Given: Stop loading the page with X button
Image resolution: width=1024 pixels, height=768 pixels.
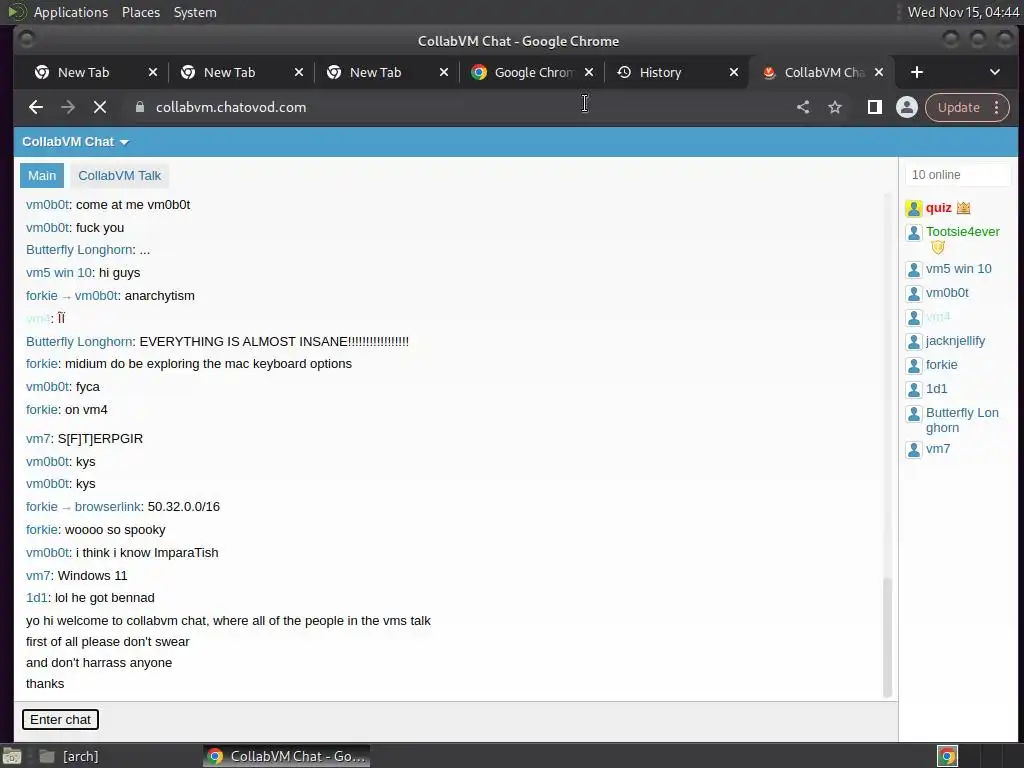Looking at the screenshot, I should [x=100, y=107].
